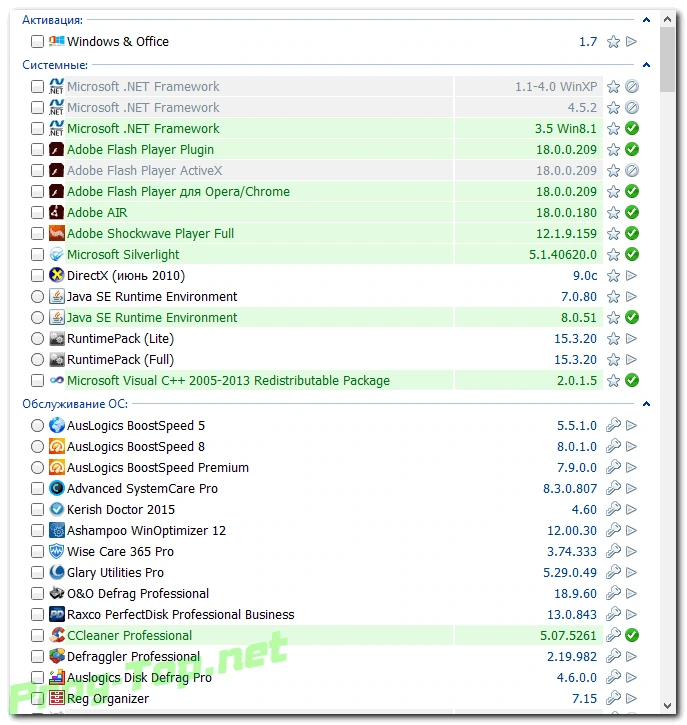This screenshot has width=687, height=725.
Task: Click green checkmark for Visual C++ Redistributable
Action: 632,380
